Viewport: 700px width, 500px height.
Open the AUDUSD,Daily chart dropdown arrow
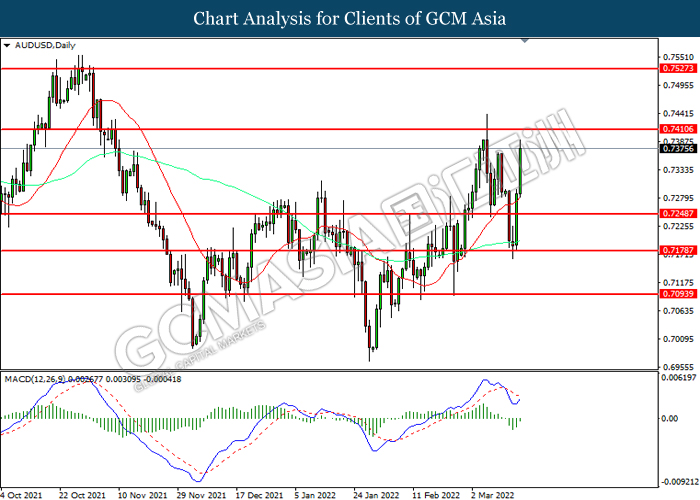(x=7, y=46)
